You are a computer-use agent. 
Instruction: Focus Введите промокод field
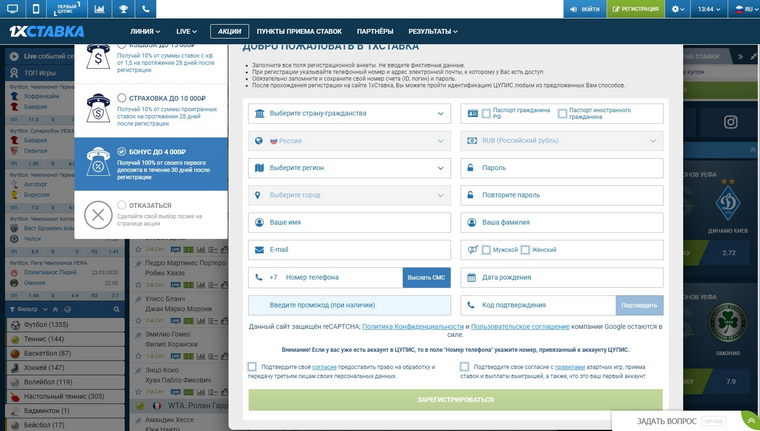(x=349, y=305)
